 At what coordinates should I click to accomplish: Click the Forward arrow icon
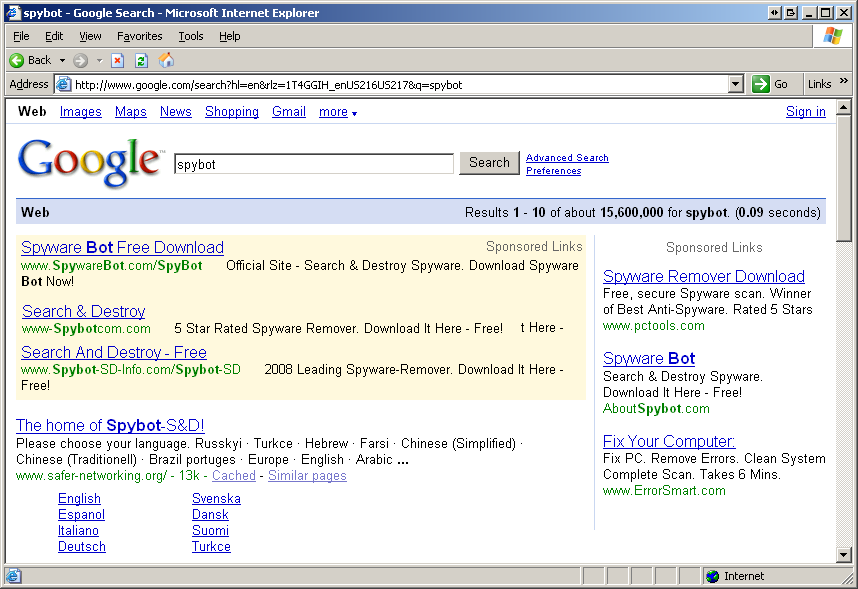pos(80,60)
